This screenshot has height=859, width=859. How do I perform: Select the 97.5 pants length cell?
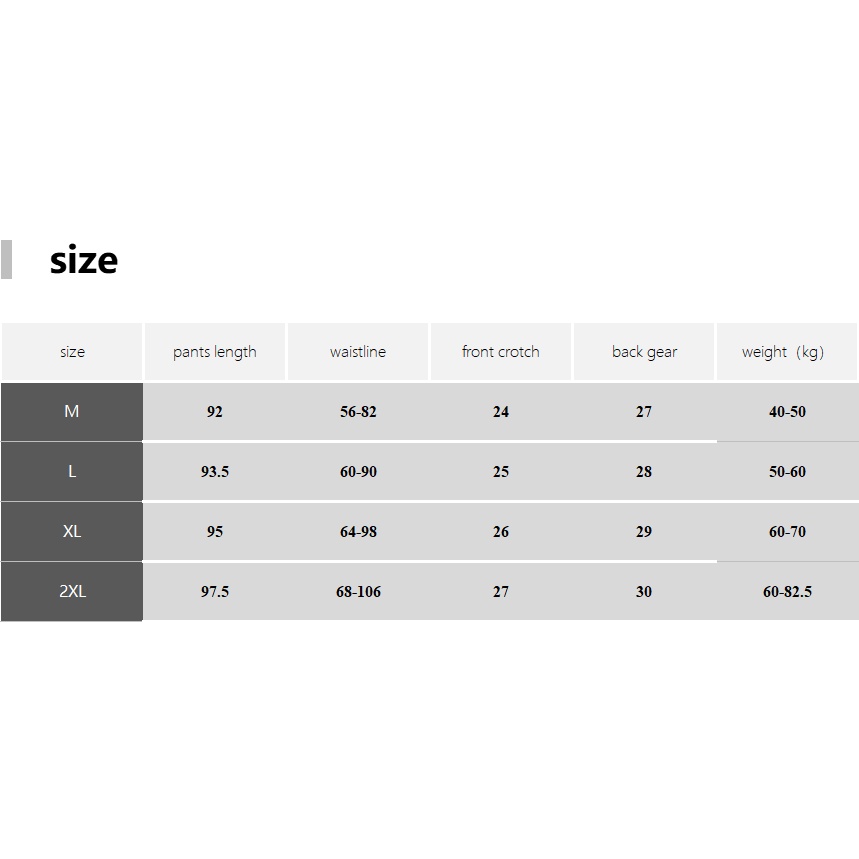coord(215,592)
